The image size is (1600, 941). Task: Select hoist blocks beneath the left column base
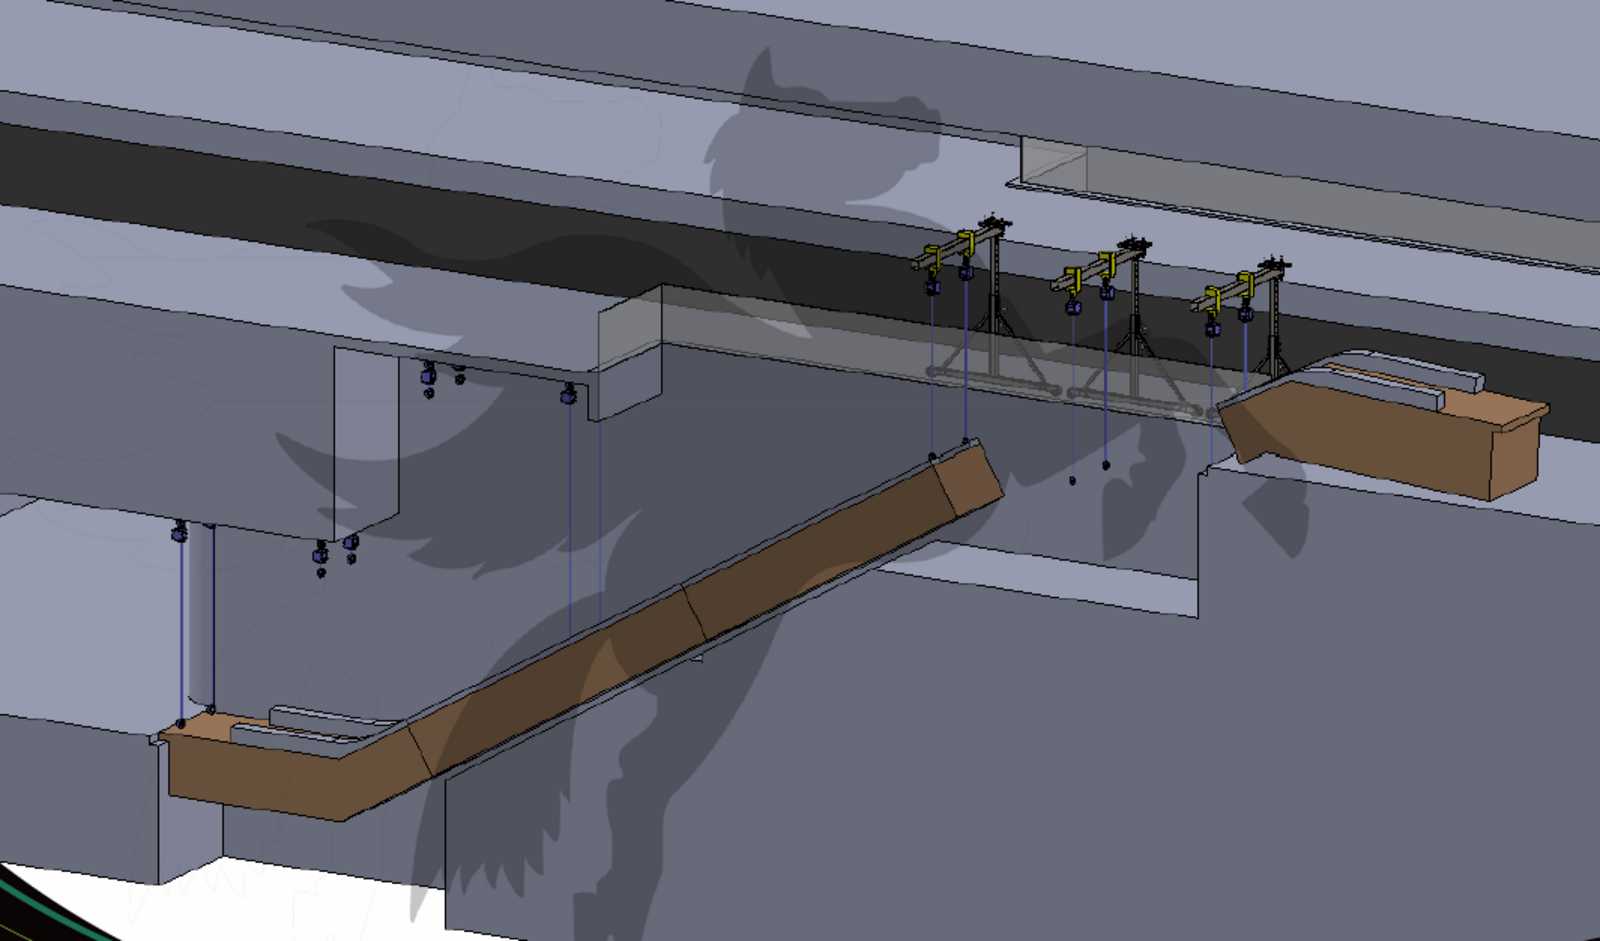[336, 553]
